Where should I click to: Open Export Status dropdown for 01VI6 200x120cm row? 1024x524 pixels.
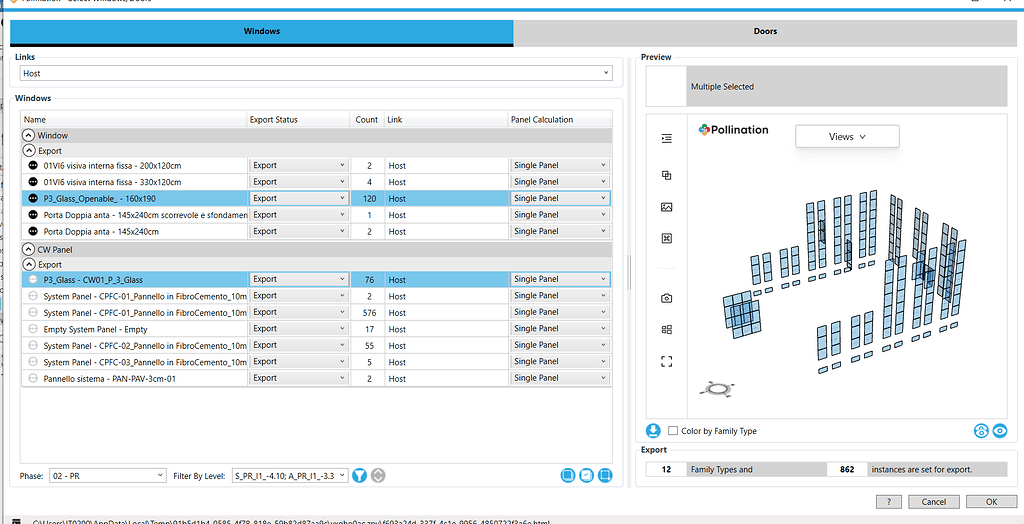299,165
